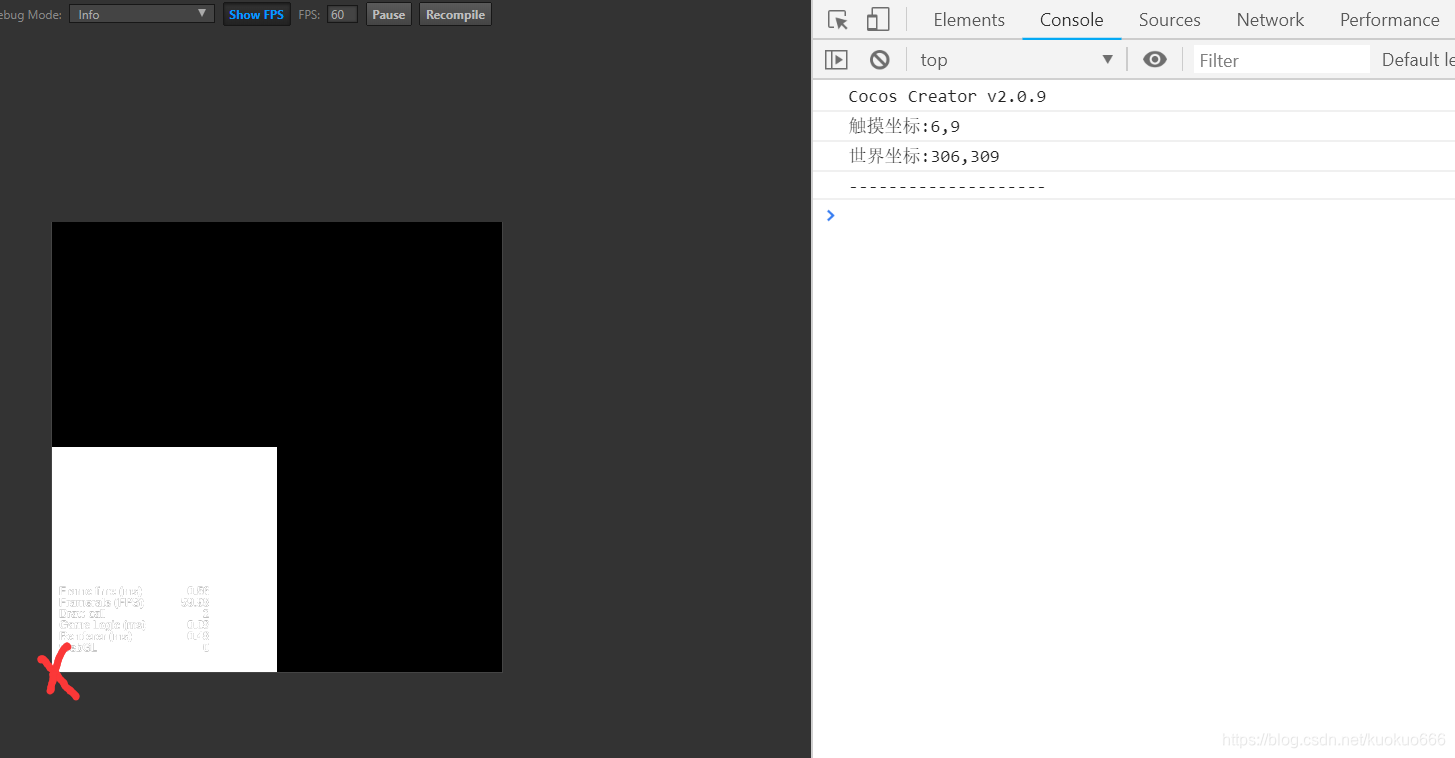Open the top execution context dropdown

coord(1016,60)
